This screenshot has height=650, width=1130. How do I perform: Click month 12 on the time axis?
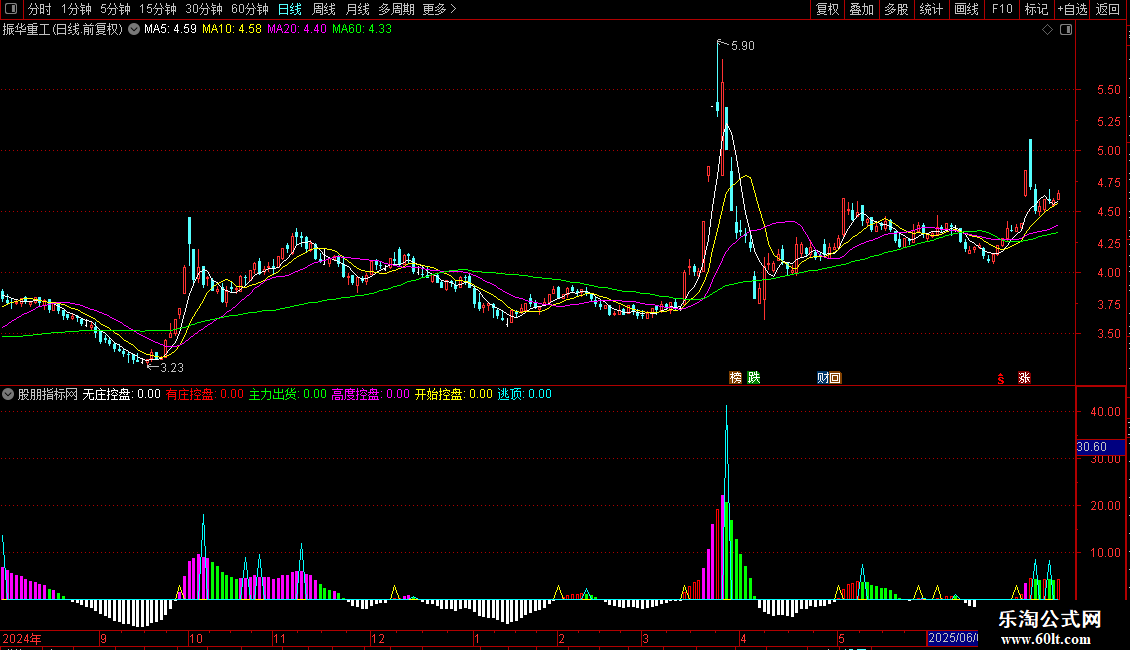pyautogui.click(x=378, y=638)
